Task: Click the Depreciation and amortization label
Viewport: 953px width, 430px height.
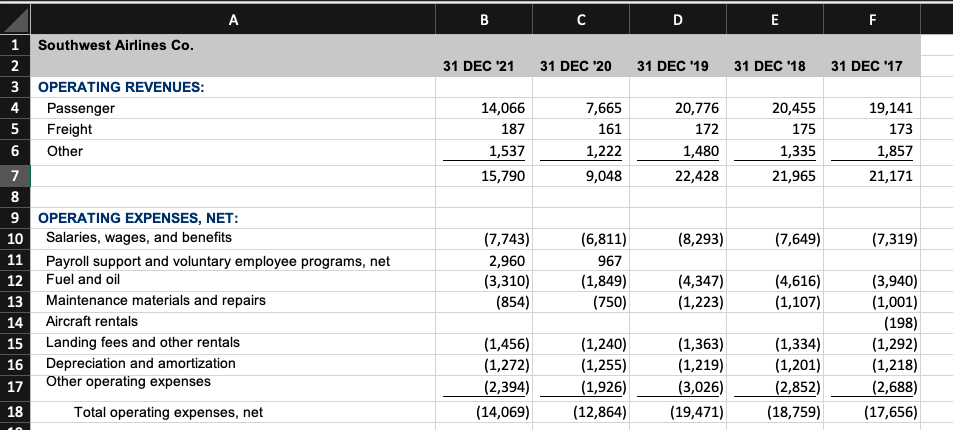Action: (141, 363)
